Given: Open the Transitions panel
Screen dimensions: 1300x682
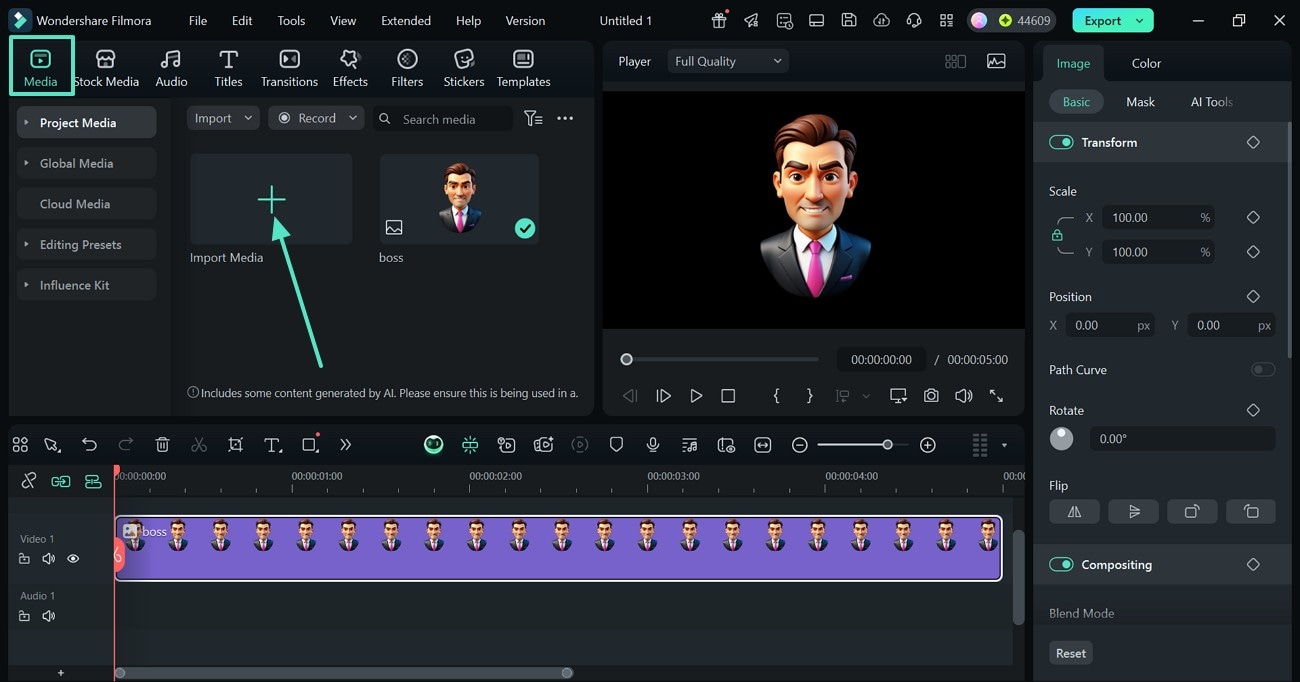Looking at the screenshot, I should click(289, 67).
